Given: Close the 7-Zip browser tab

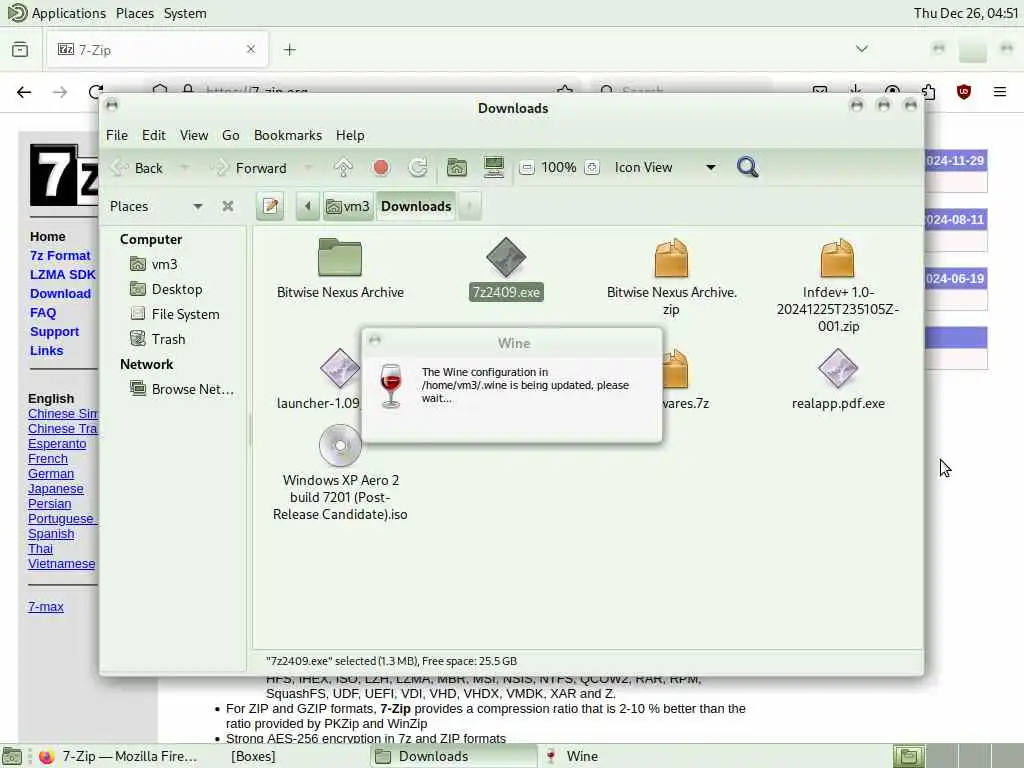Looking at the screenshot, I should (251, 49).
